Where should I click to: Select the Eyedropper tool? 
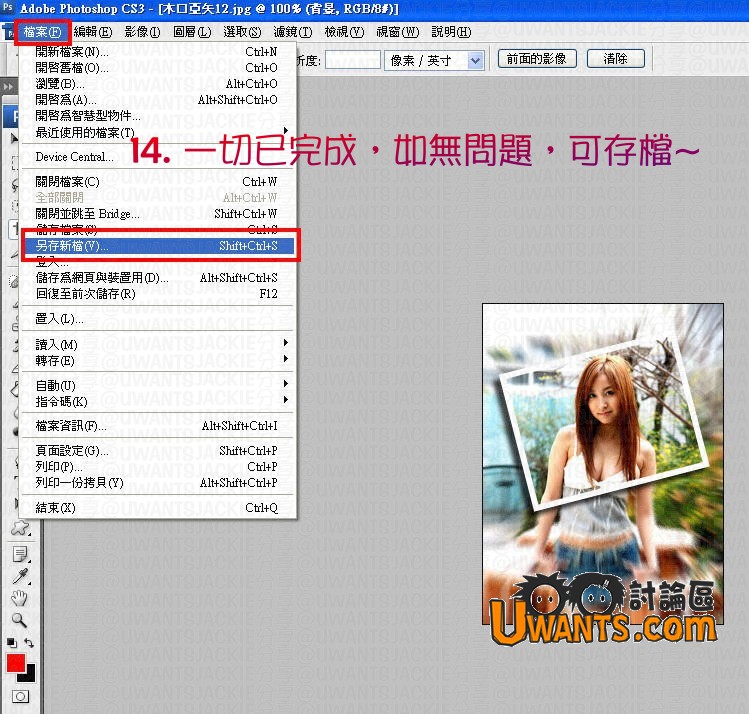(20, 577)
